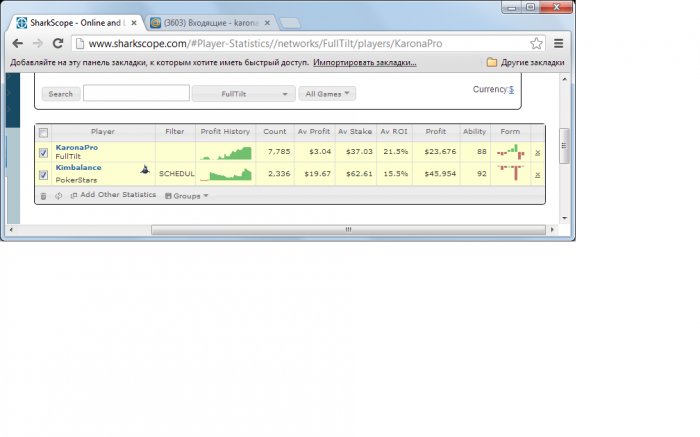700x437 pixels.
Task: Click the Form column header
Action: [x=510, y=132]
